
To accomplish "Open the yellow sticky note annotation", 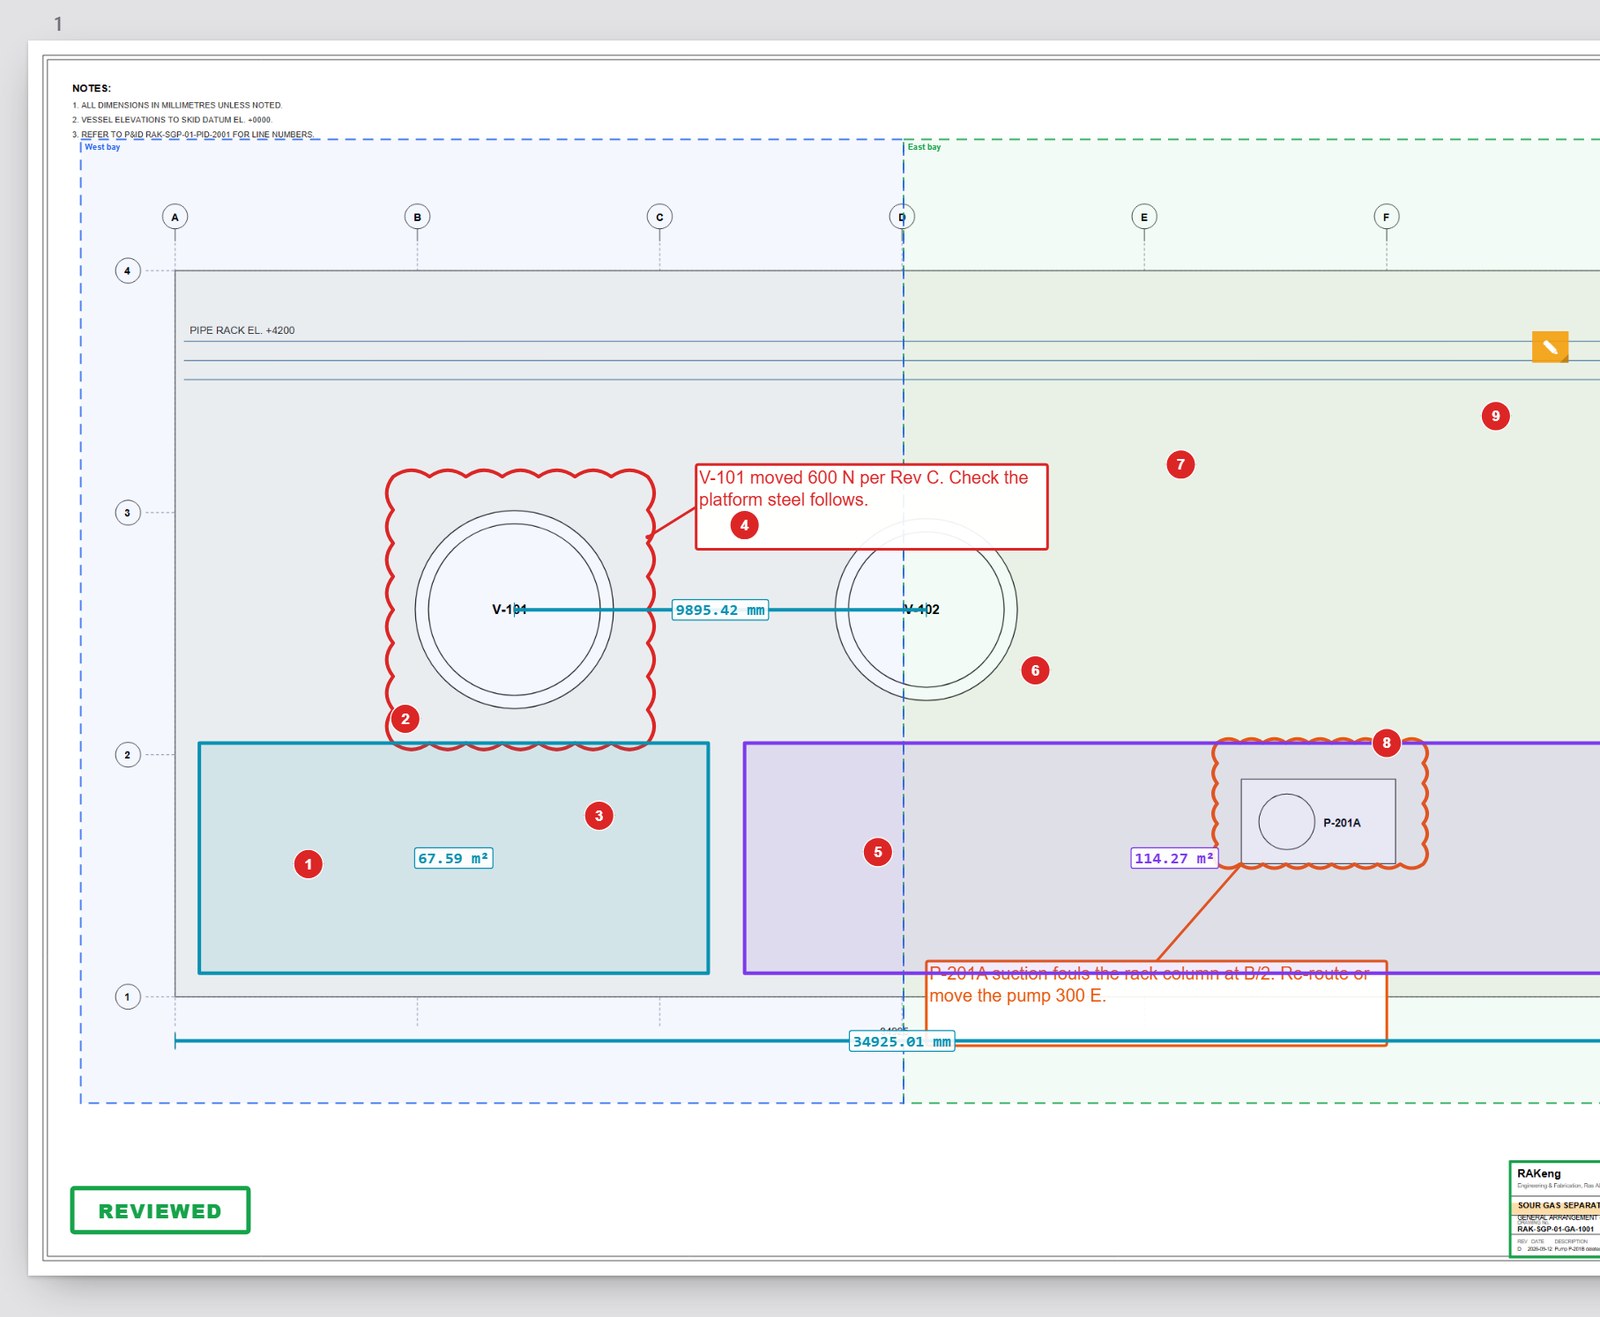I will click(x=1550, y=347).
